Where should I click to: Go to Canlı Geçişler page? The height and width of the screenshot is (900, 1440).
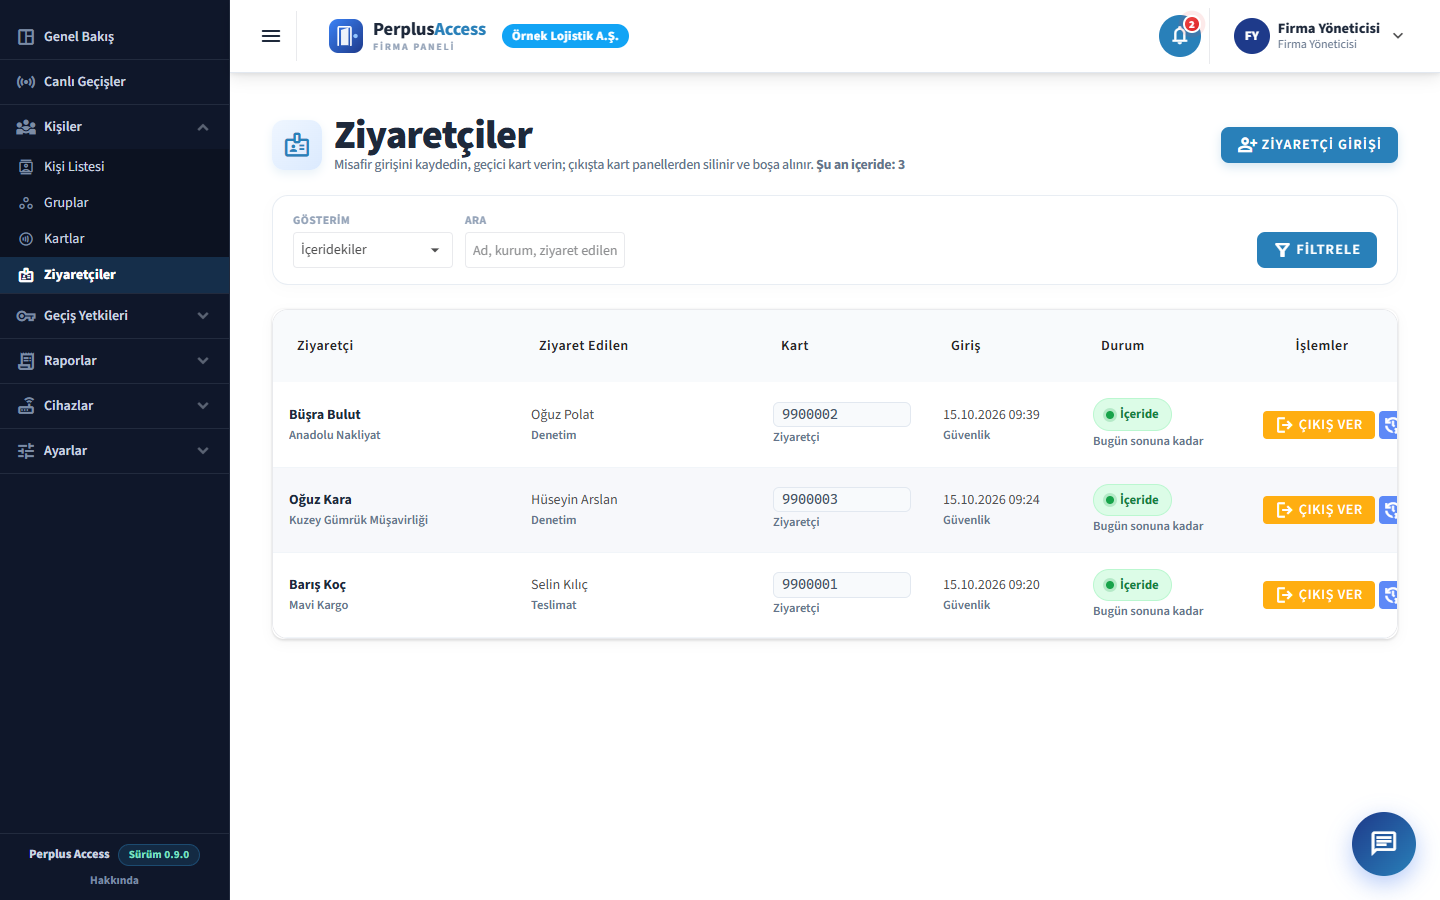pos(115,82)
